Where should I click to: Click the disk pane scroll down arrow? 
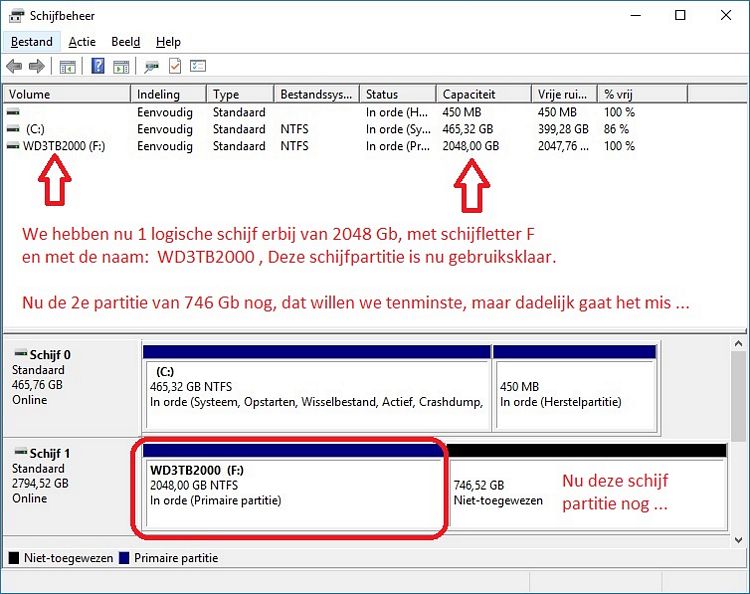(738, 540)
